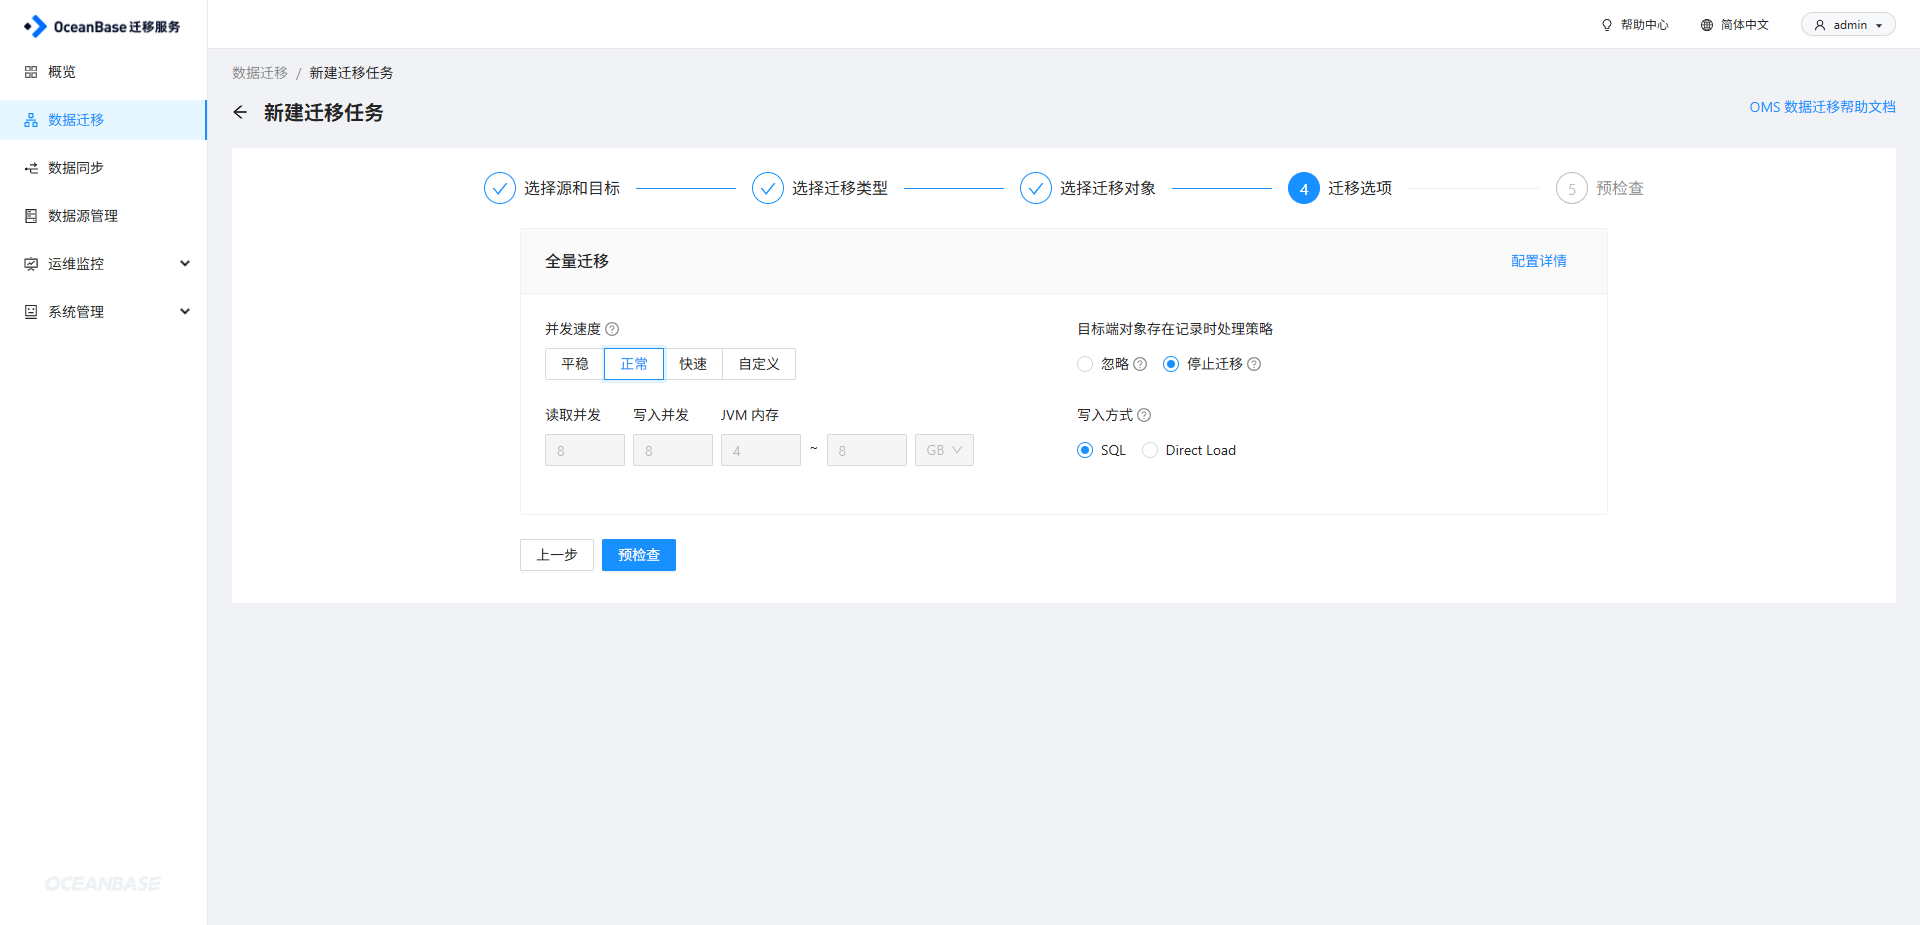Go back with 上一步 button
Screen dimensions: 1920x925
(x=557, y=555)
